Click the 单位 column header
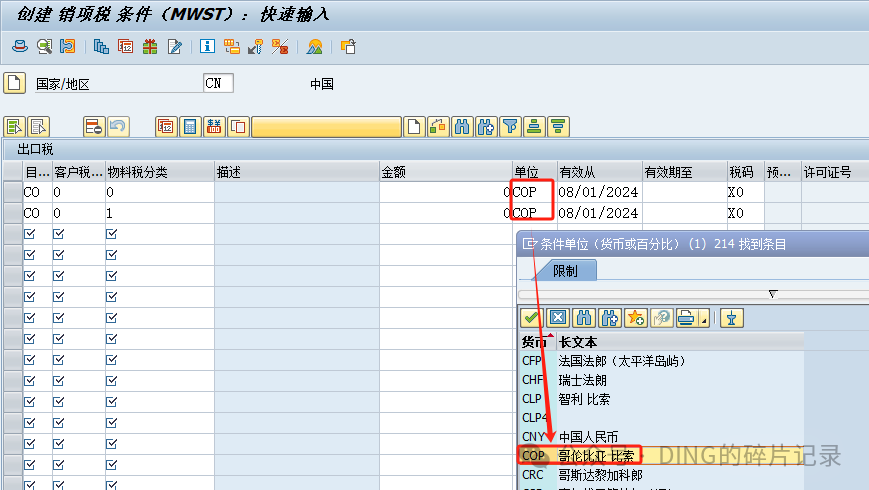 coord(534,172)
